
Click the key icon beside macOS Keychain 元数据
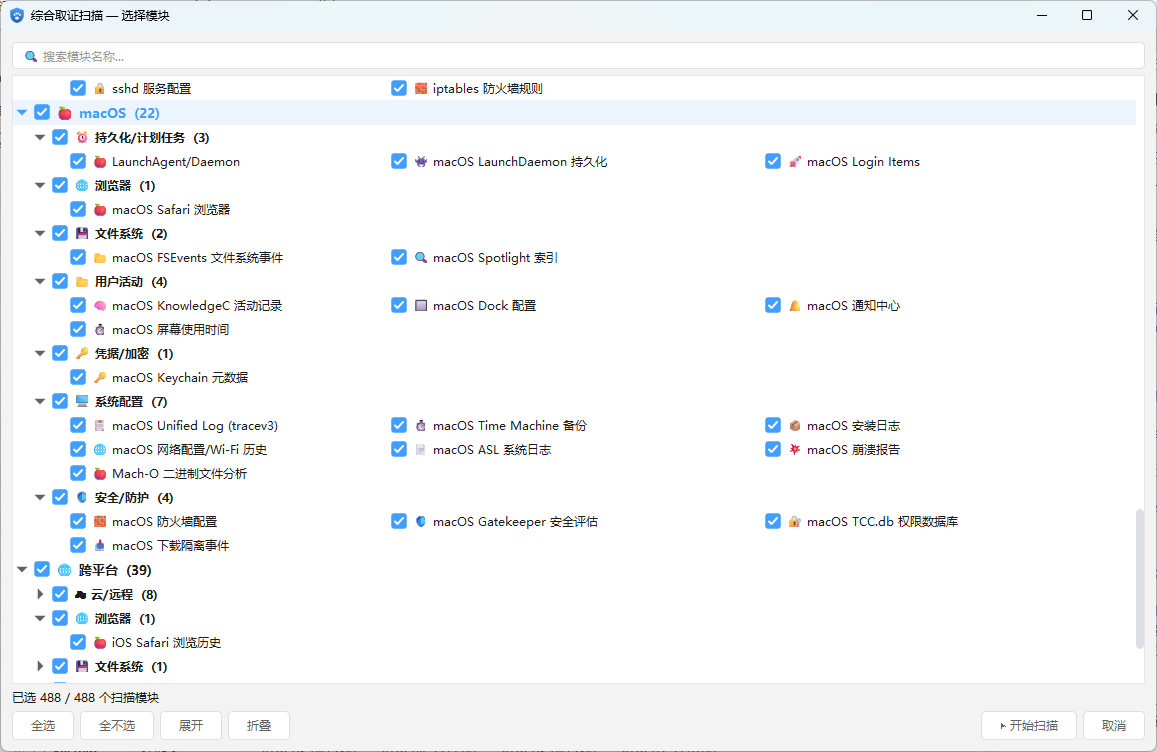pos(100,377)
